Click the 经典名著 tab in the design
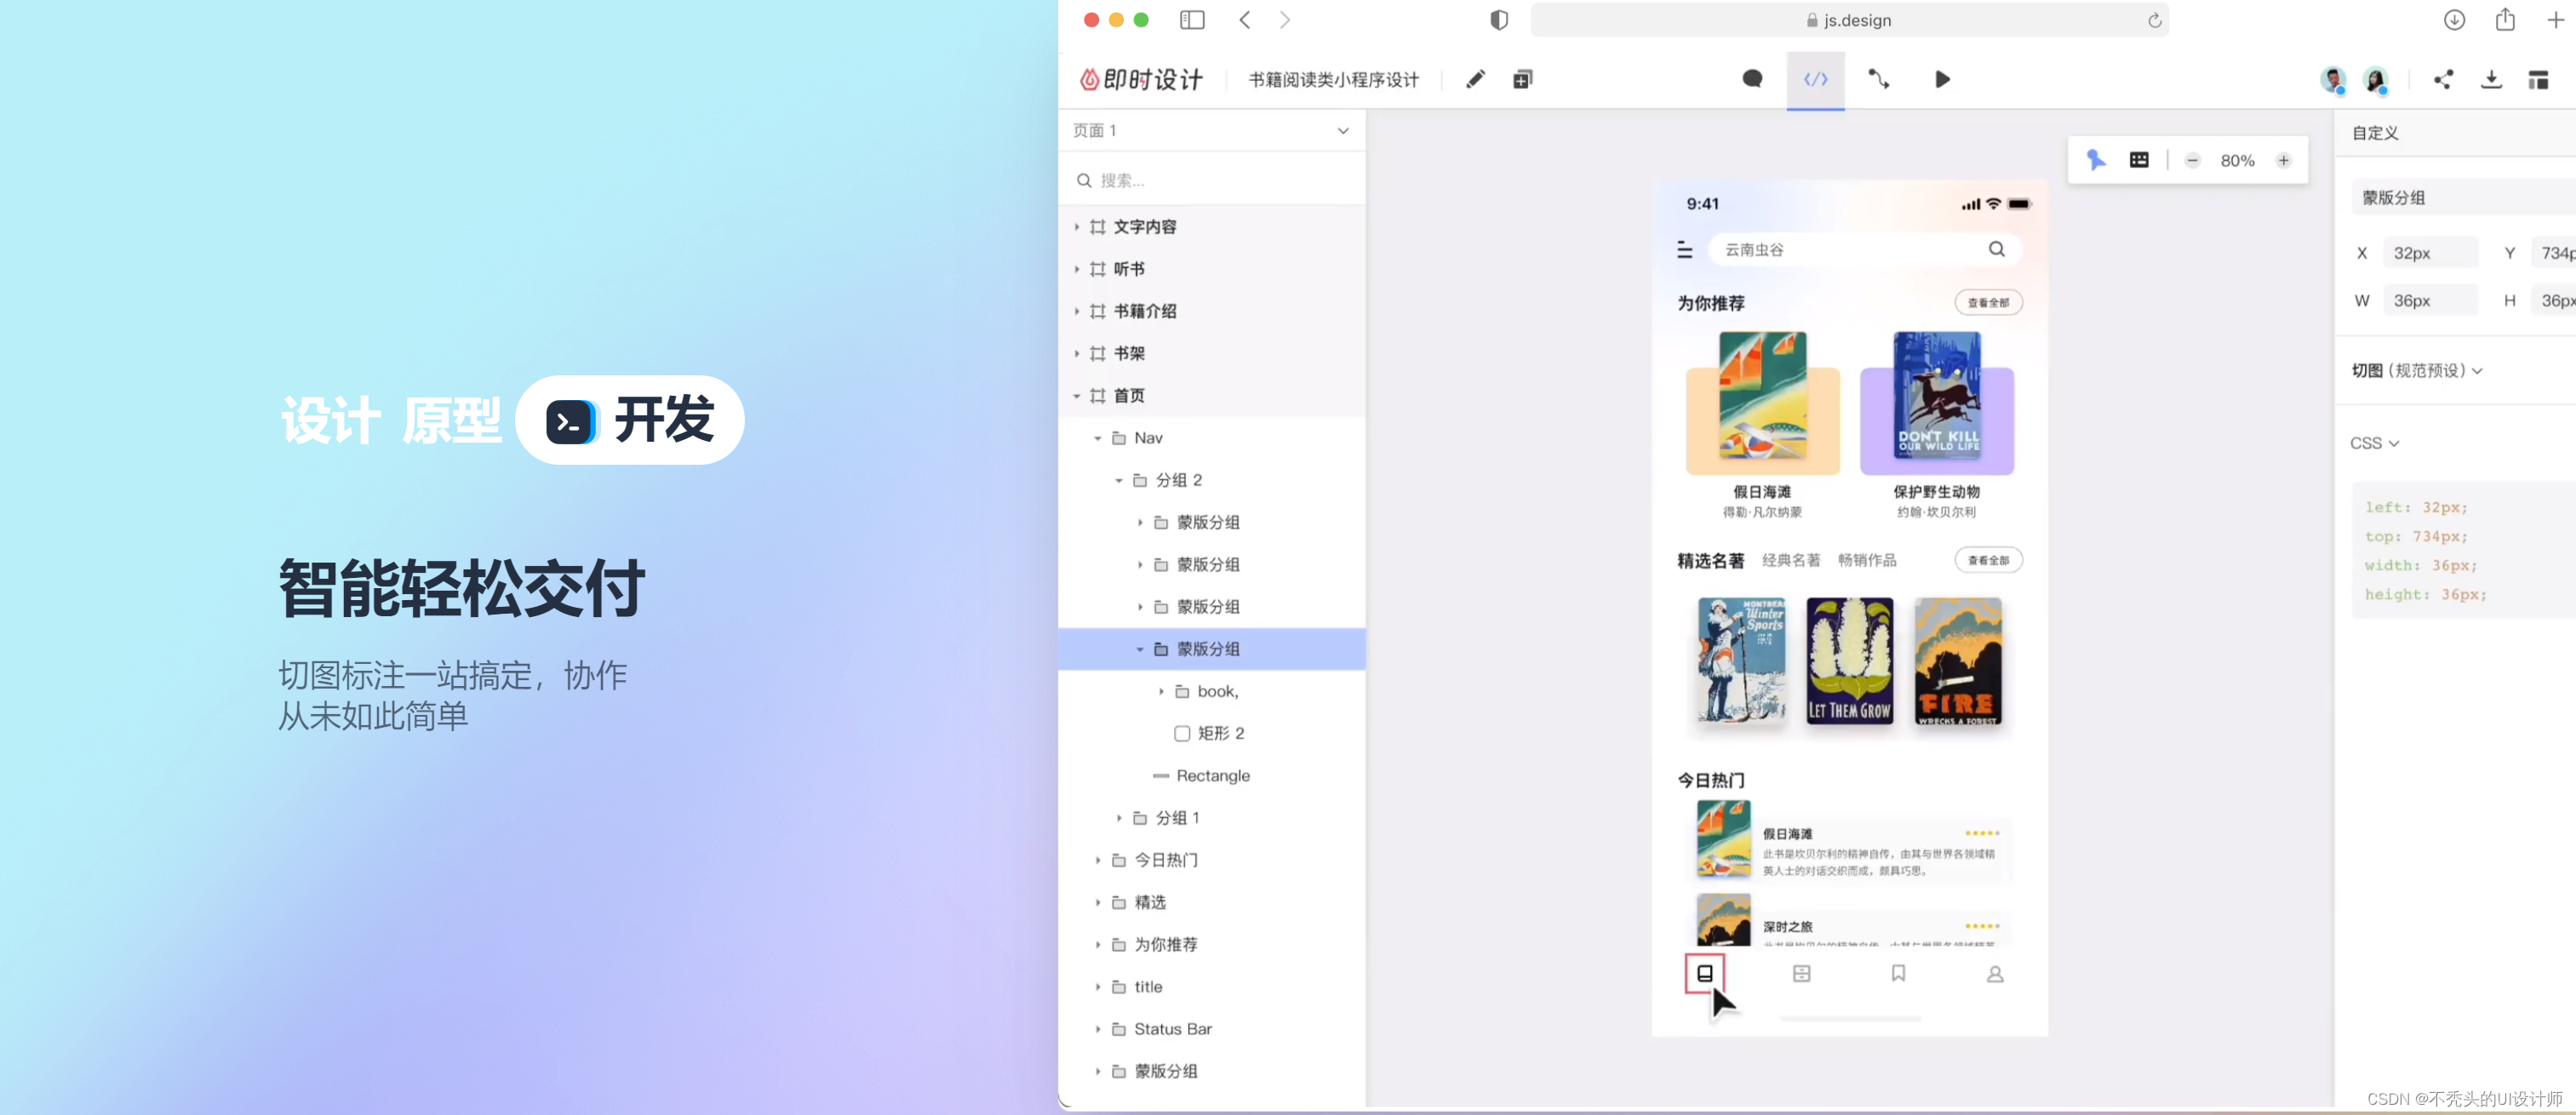2576x1115 pixels. [x=1790, y=560]
